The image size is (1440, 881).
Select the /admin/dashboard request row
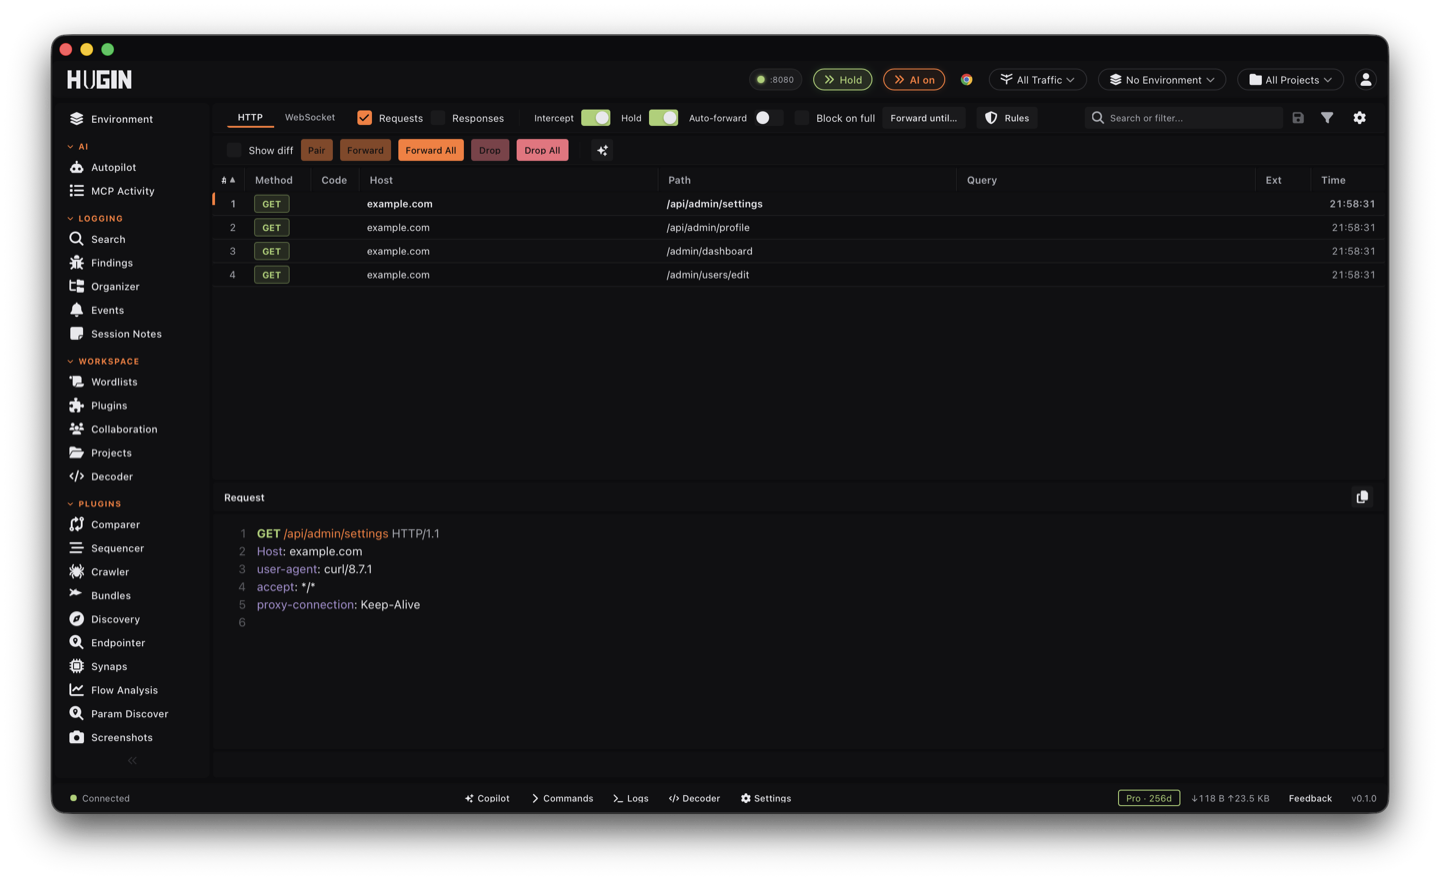(x=799, y=251)
